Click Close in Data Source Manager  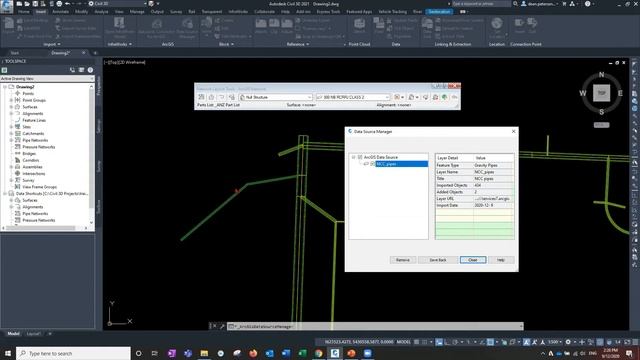[x=473, y=260]
